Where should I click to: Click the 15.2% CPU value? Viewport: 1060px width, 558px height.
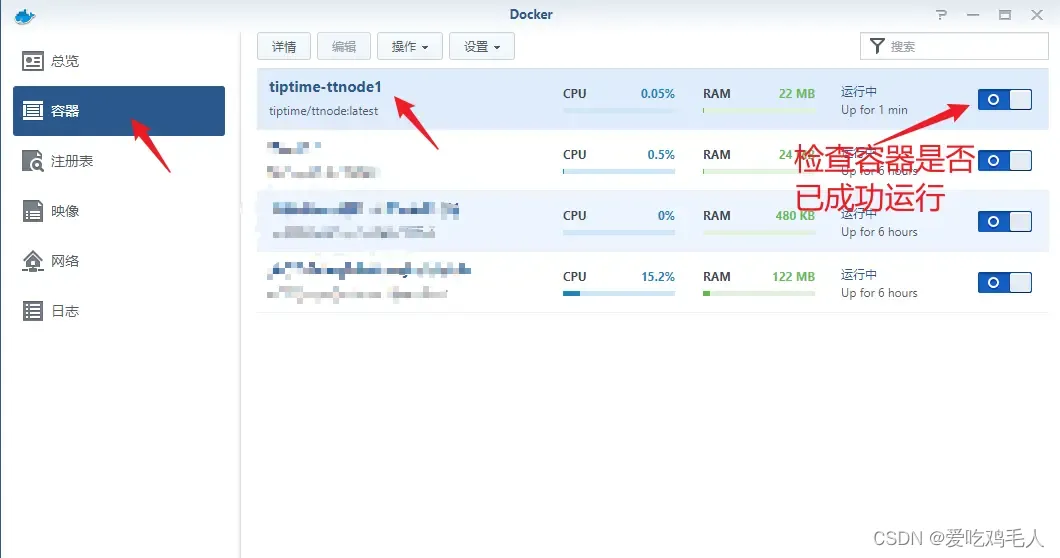(658, 277)
